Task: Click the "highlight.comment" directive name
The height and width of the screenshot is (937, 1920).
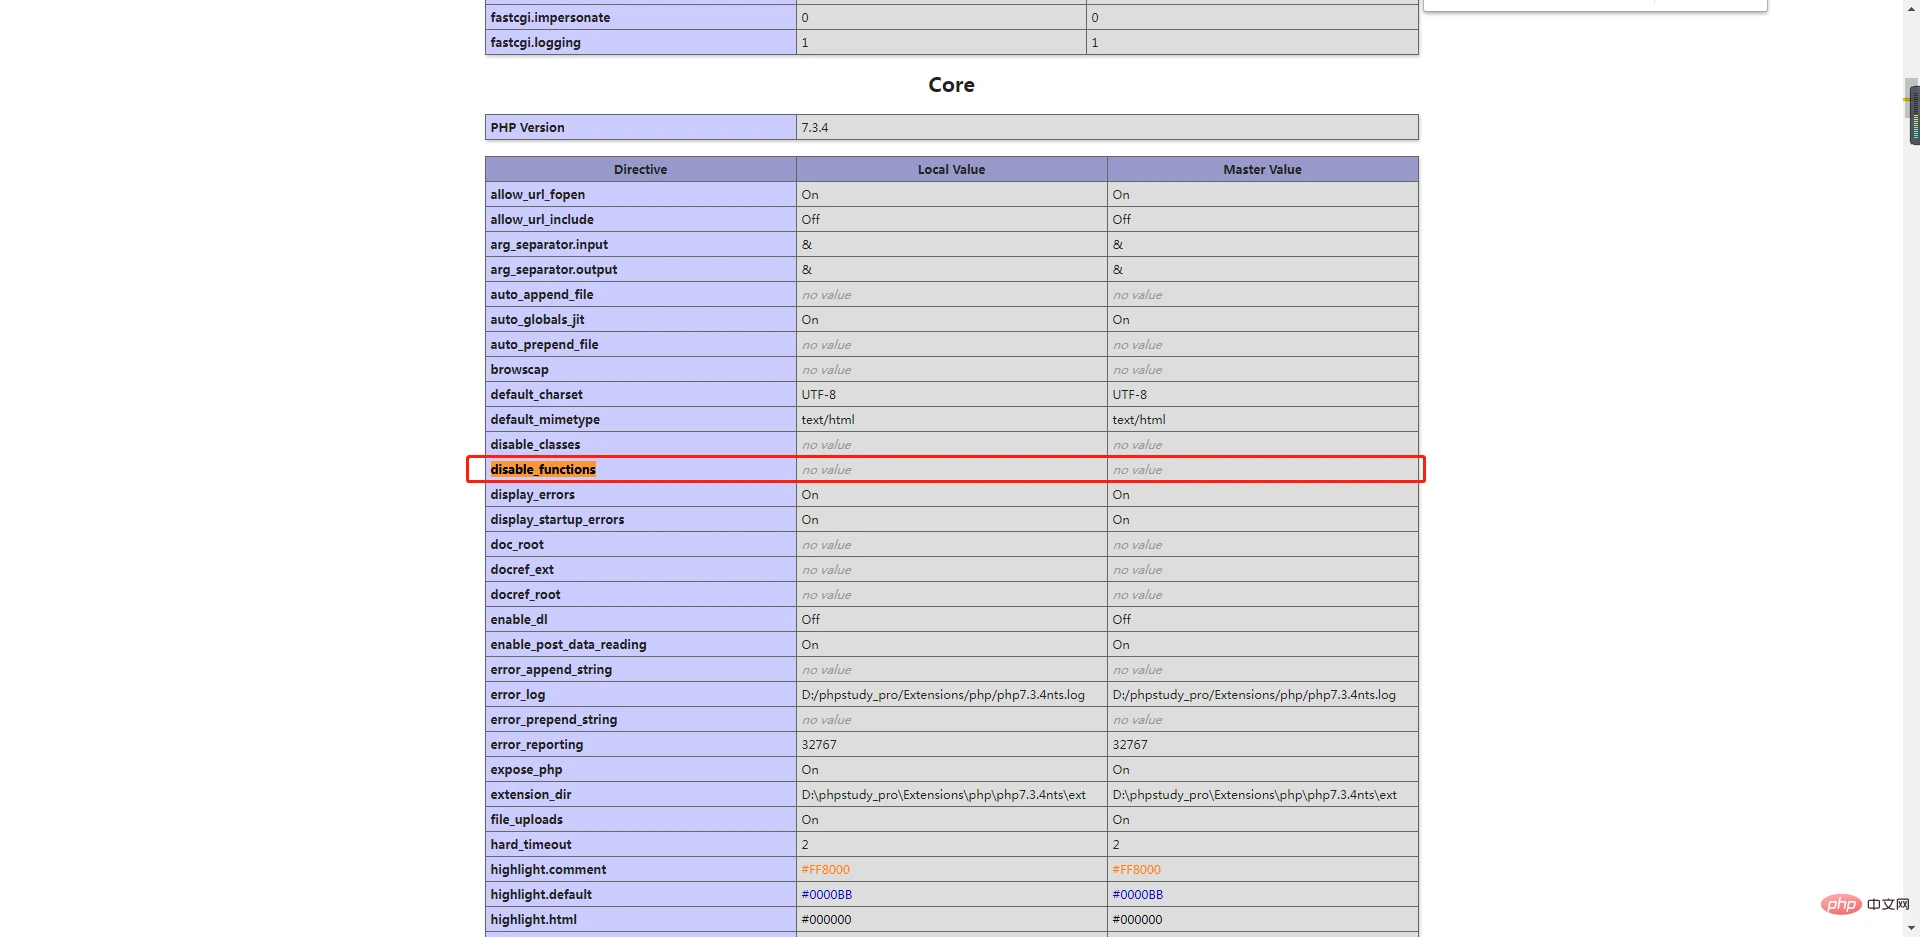Action: pos(548,870)
